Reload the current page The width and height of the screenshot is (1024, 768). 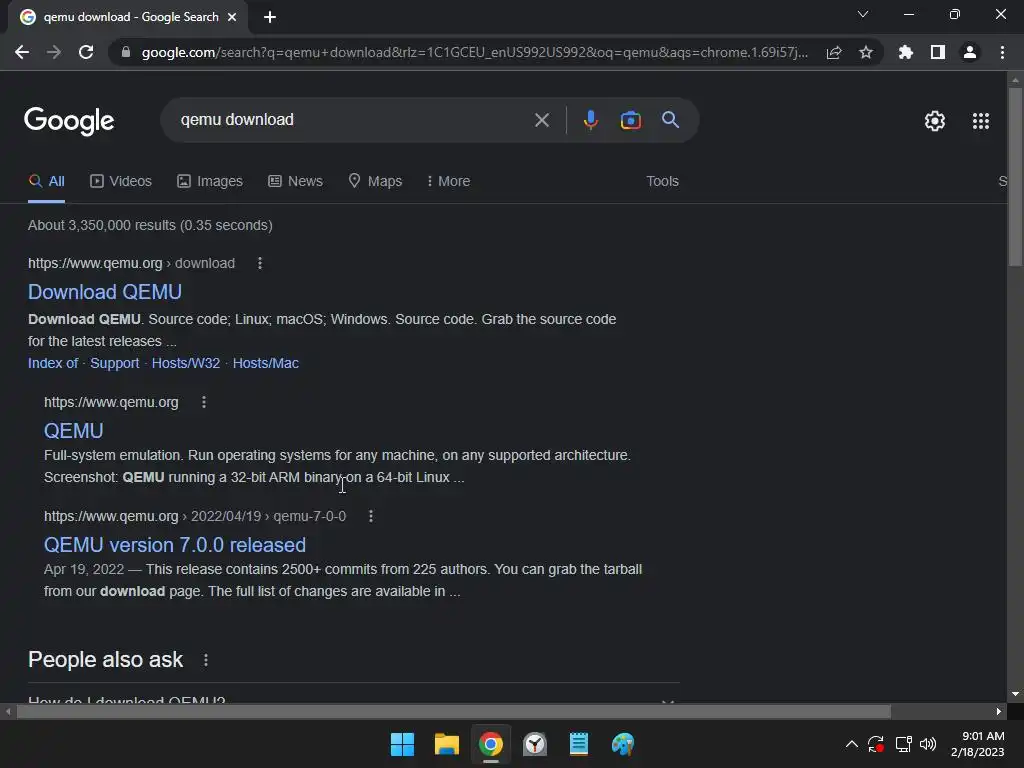tap(86, 52)
